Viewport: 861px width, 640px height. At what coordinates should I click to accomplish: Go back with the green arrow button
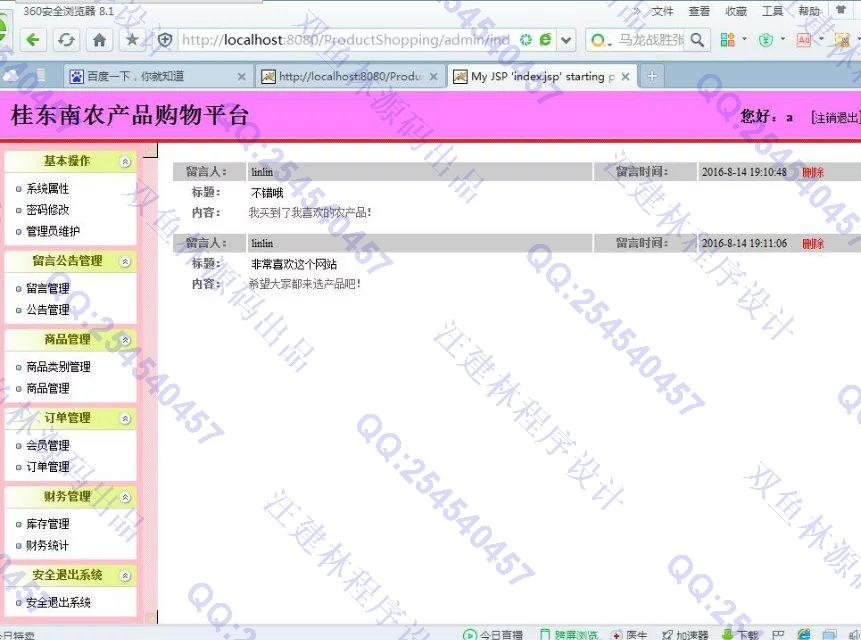[x=33, y=40]
